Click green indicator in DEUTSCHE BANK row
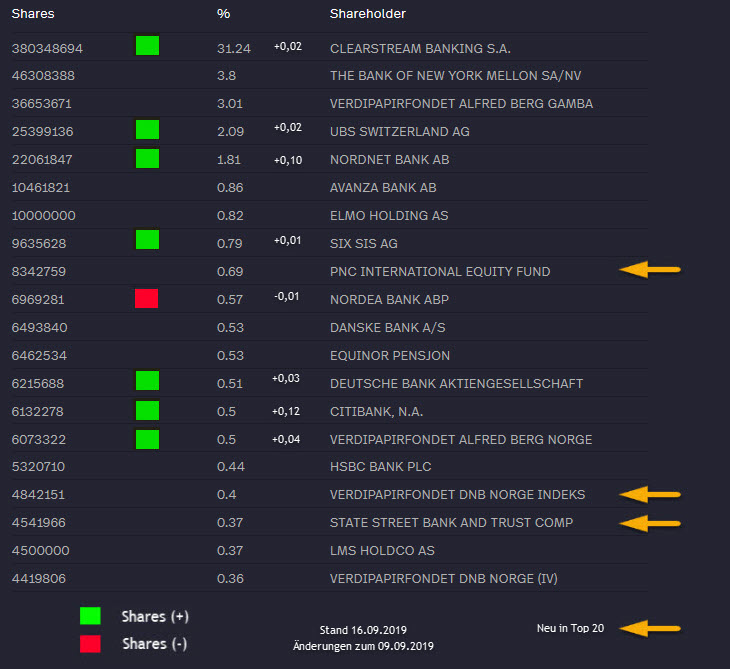 147,380
